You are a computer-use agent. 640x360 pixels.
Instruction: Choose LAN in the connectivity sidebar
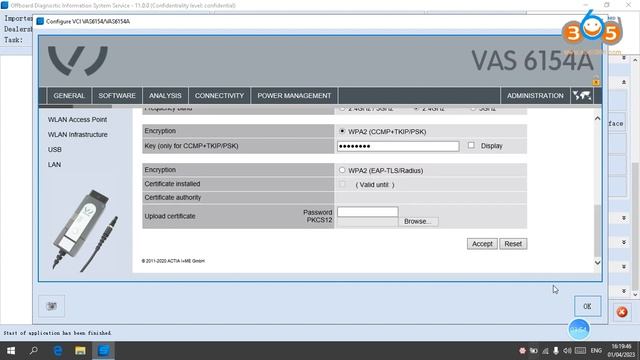54,165
